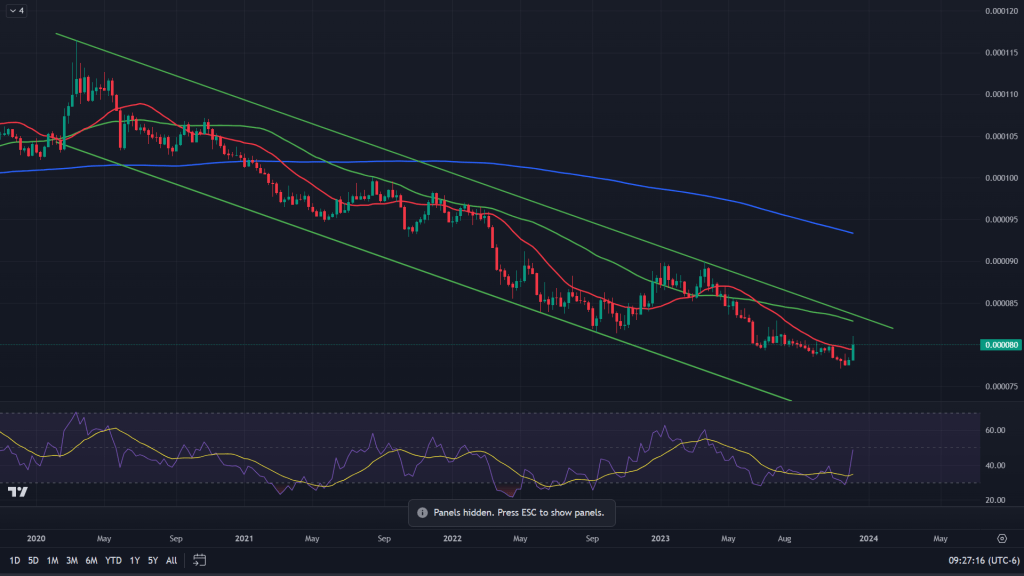Switch to 1M time range
Screen dimensions: 1024x576
(x=52, y=560)
